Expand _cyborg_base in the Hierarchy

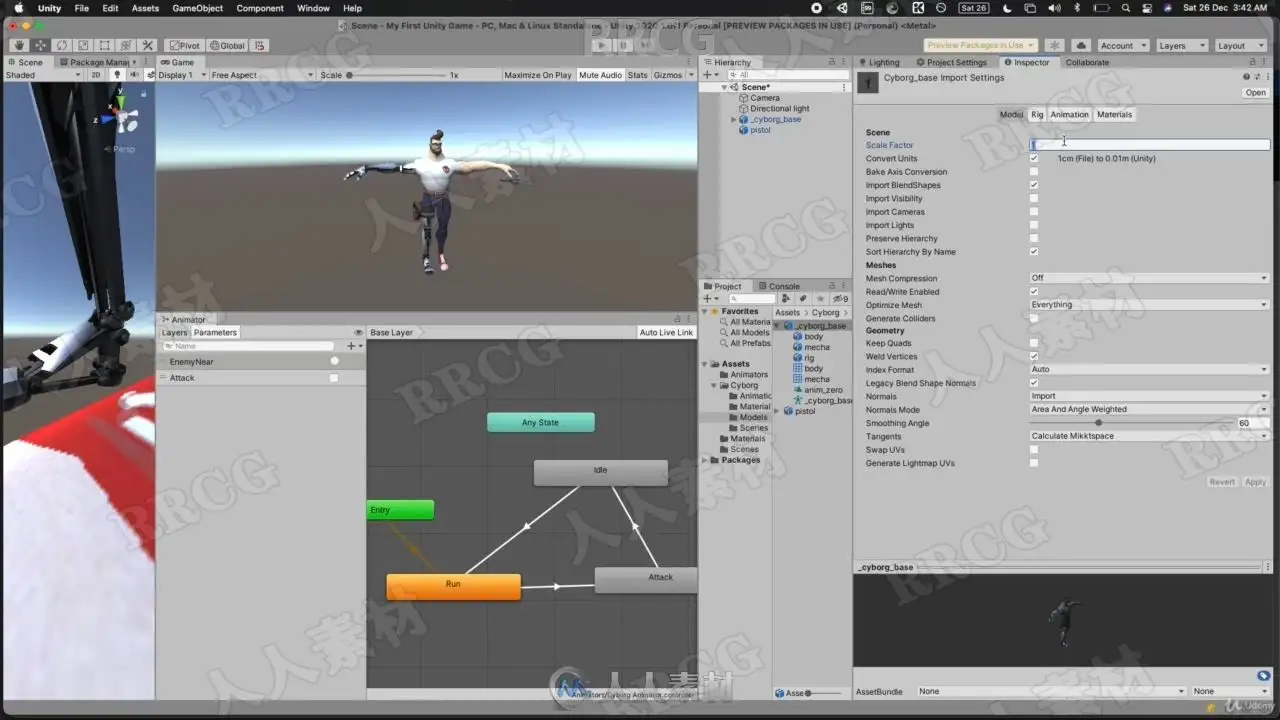[734, 119]
